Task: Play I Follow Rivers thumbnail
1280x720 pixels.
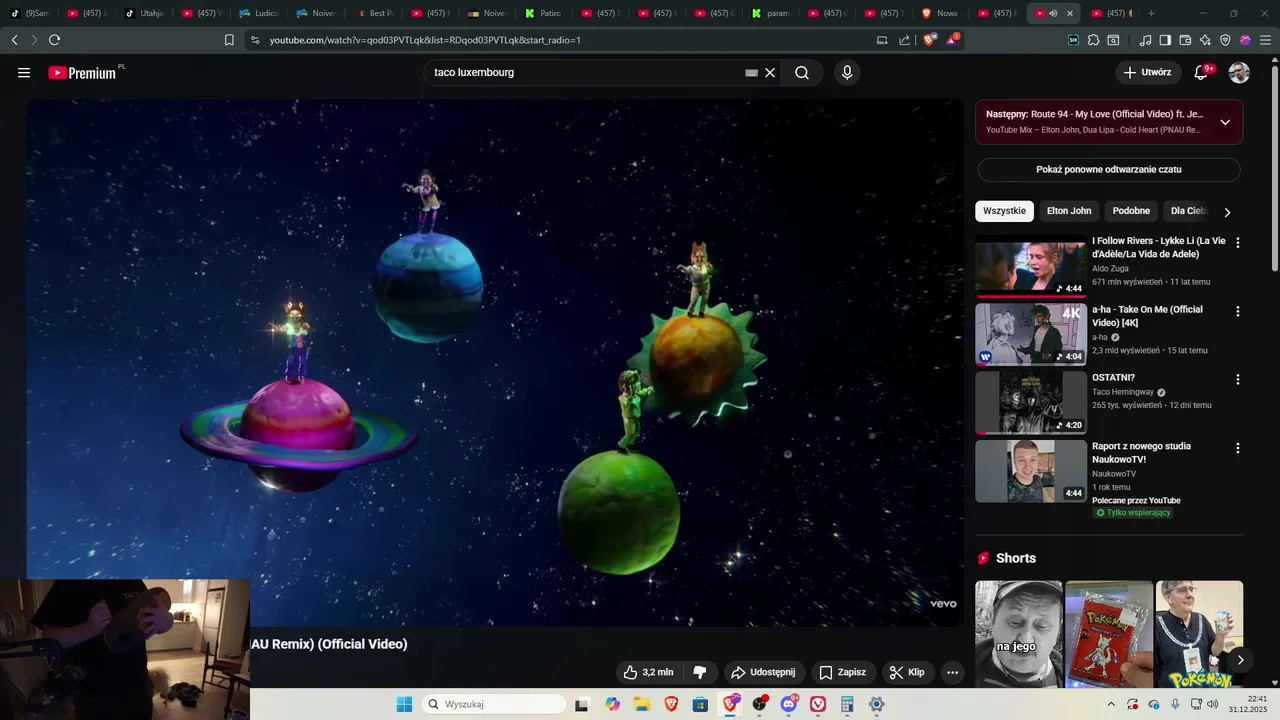Action: point(1031,266)
